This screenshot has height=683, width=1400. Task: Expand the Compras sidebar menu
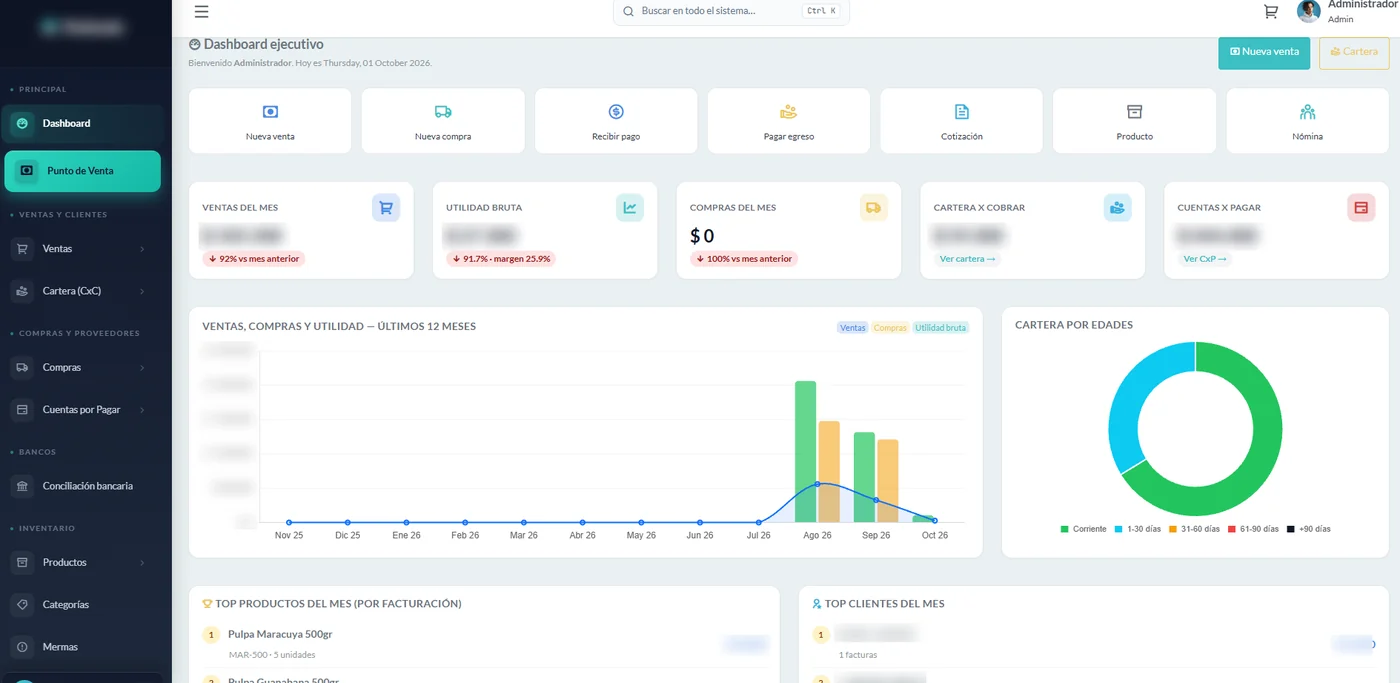click(82, 368)
